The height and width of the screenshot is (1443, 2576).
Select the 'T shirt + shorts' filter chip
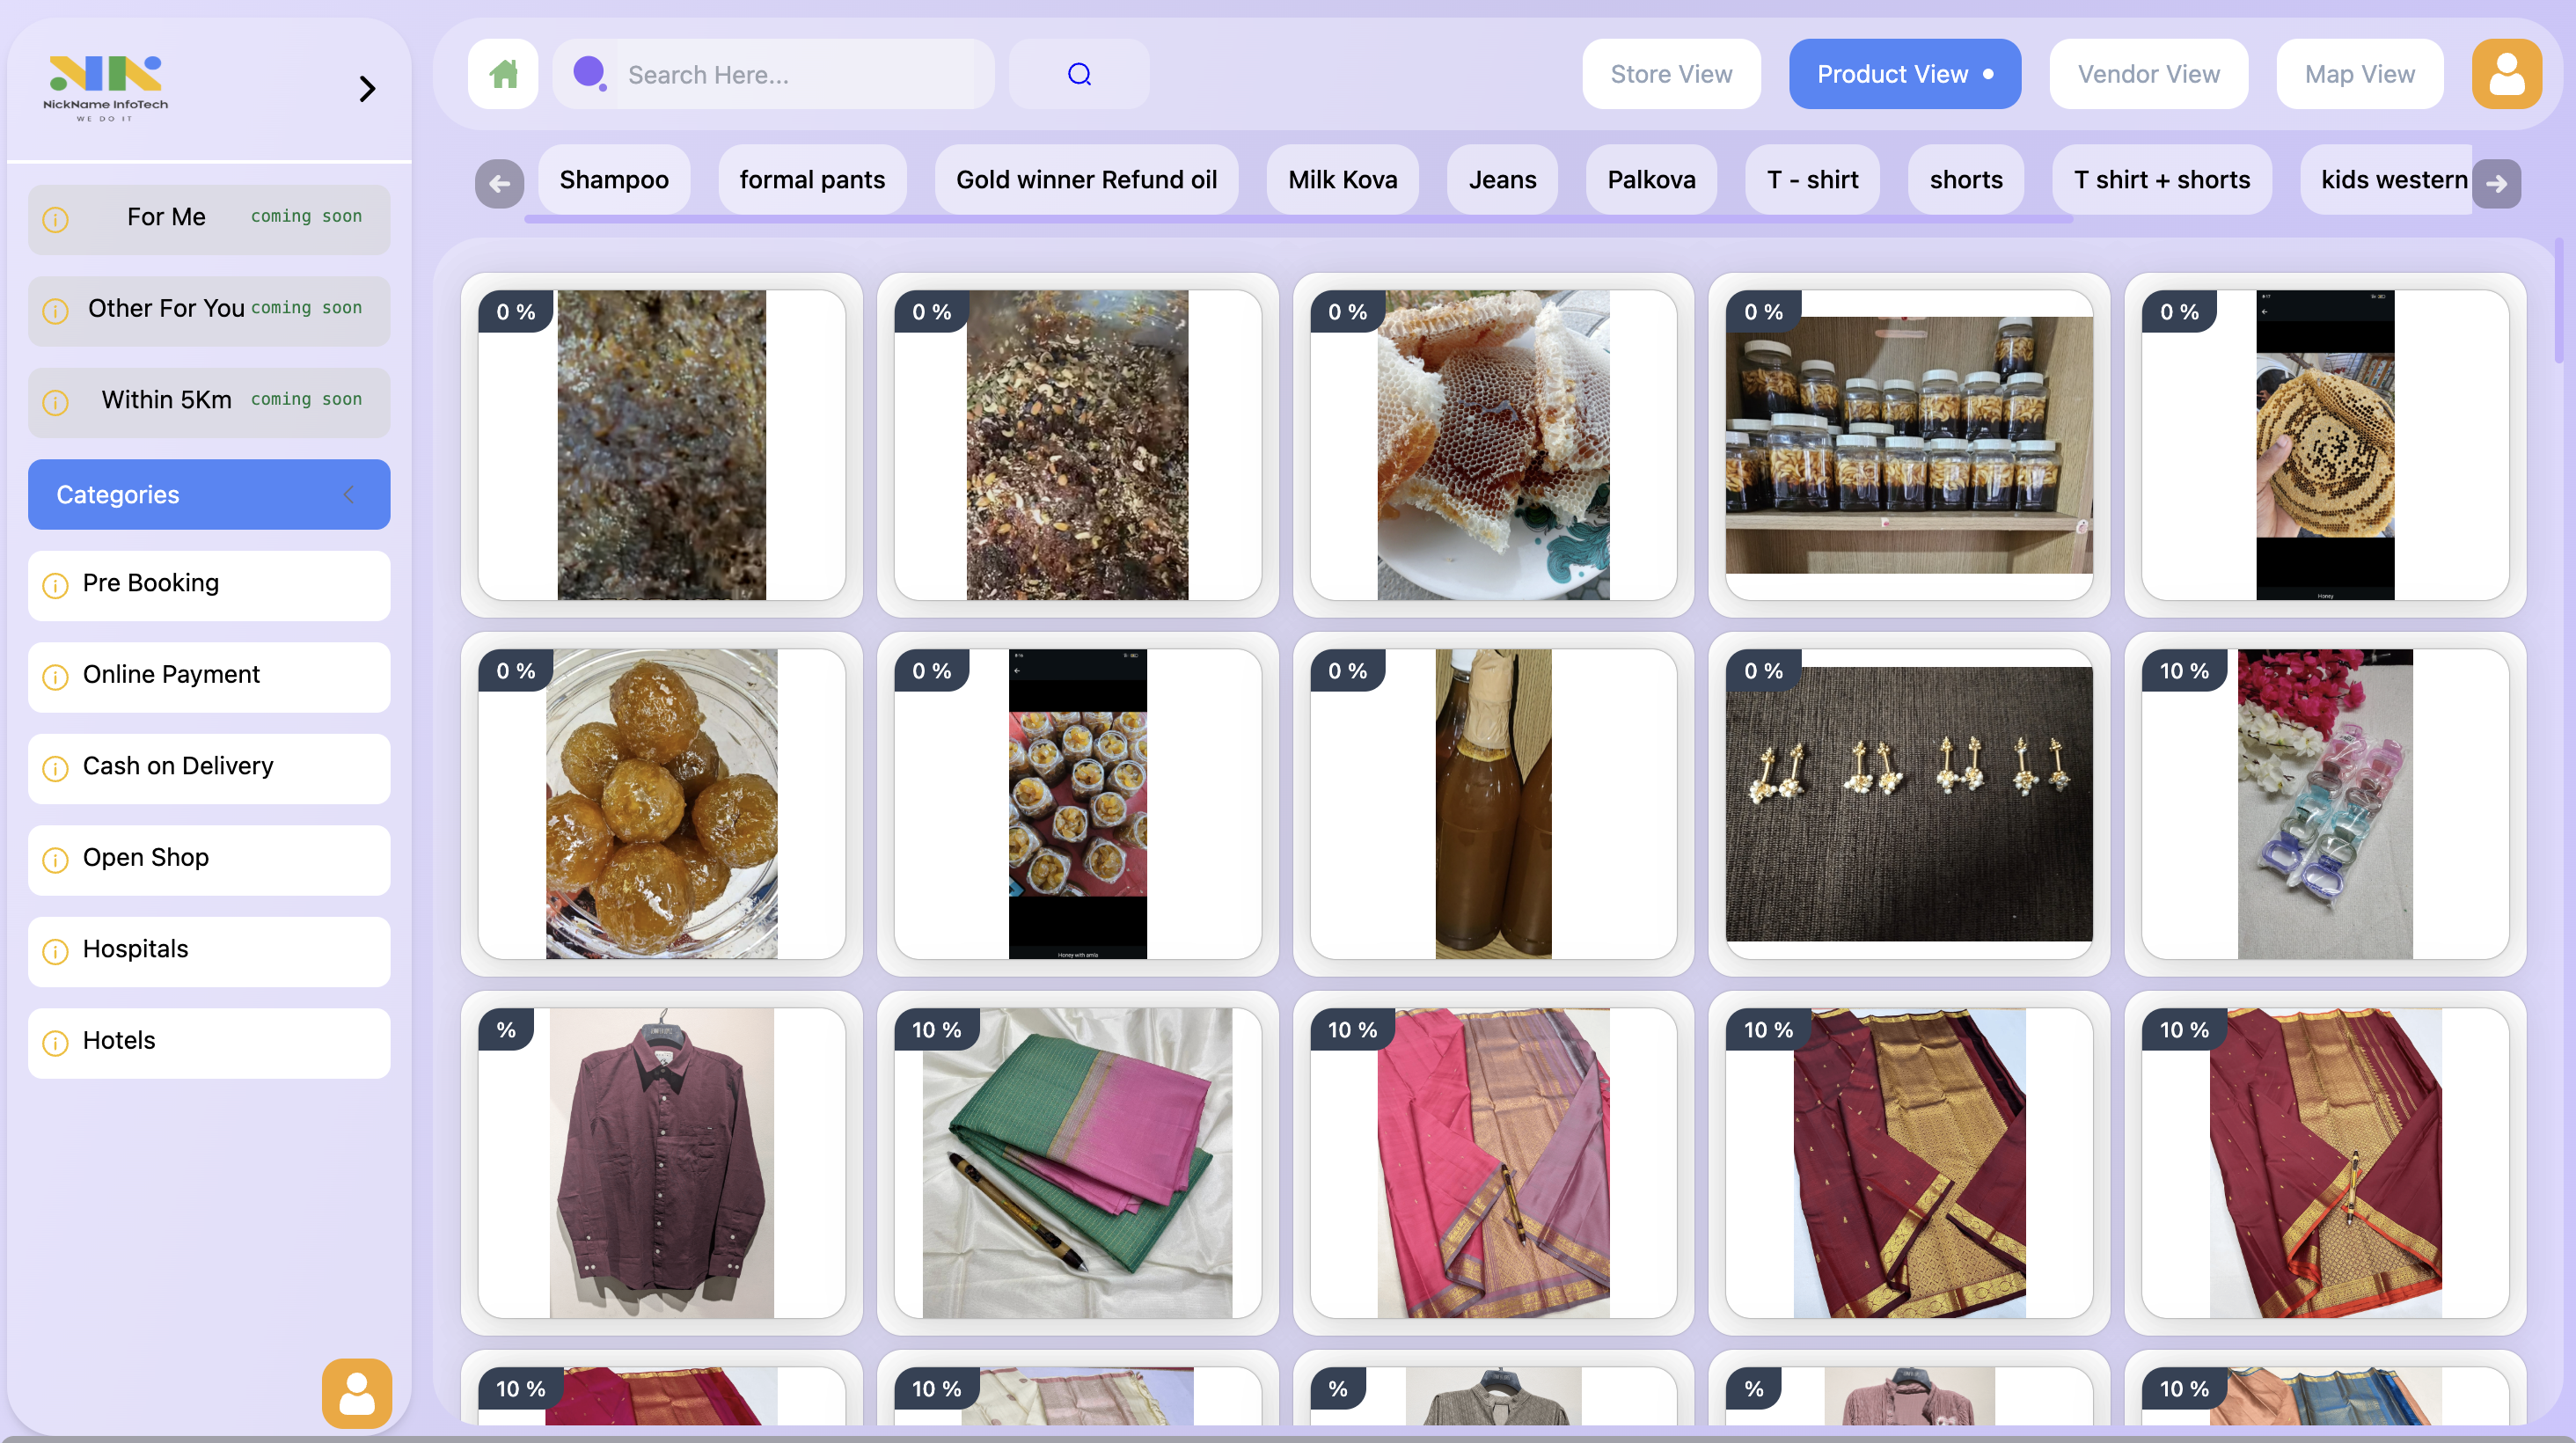point(2162,179)
